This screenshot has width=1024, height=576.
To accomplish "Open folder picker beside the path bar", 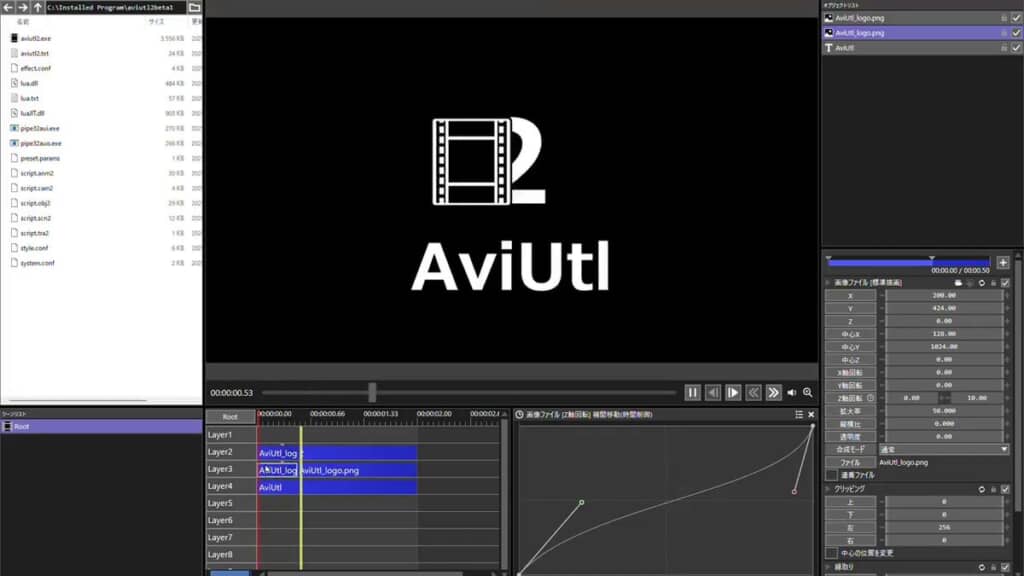I will point(195,7).
